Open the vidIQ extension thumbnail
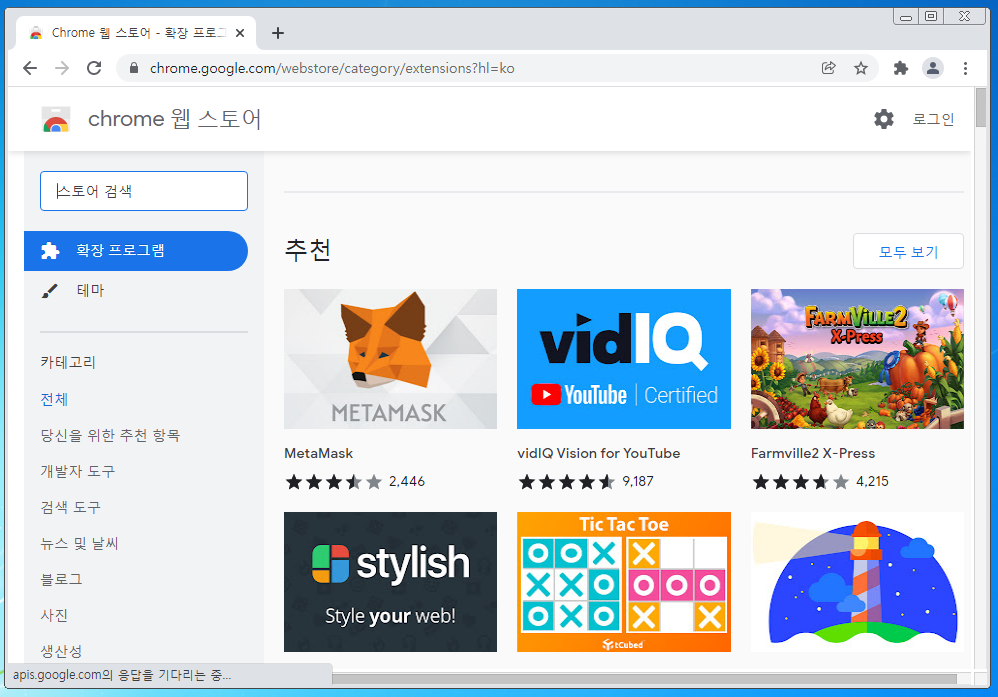Screen dimensions: 998x697 click(624, 359)
